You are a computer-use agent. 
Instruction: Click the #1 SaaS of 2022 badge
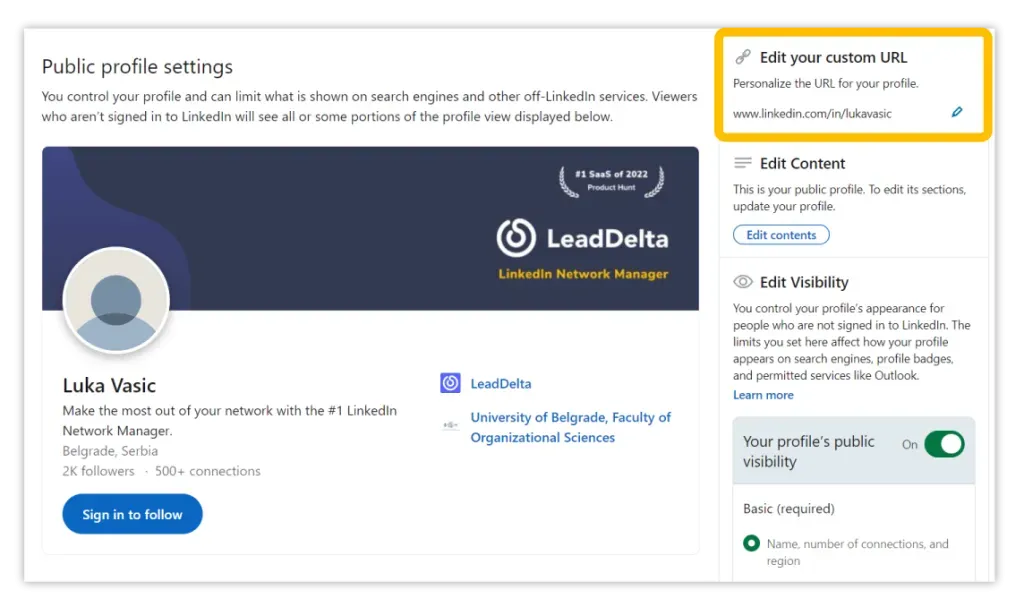coord(611,180)
